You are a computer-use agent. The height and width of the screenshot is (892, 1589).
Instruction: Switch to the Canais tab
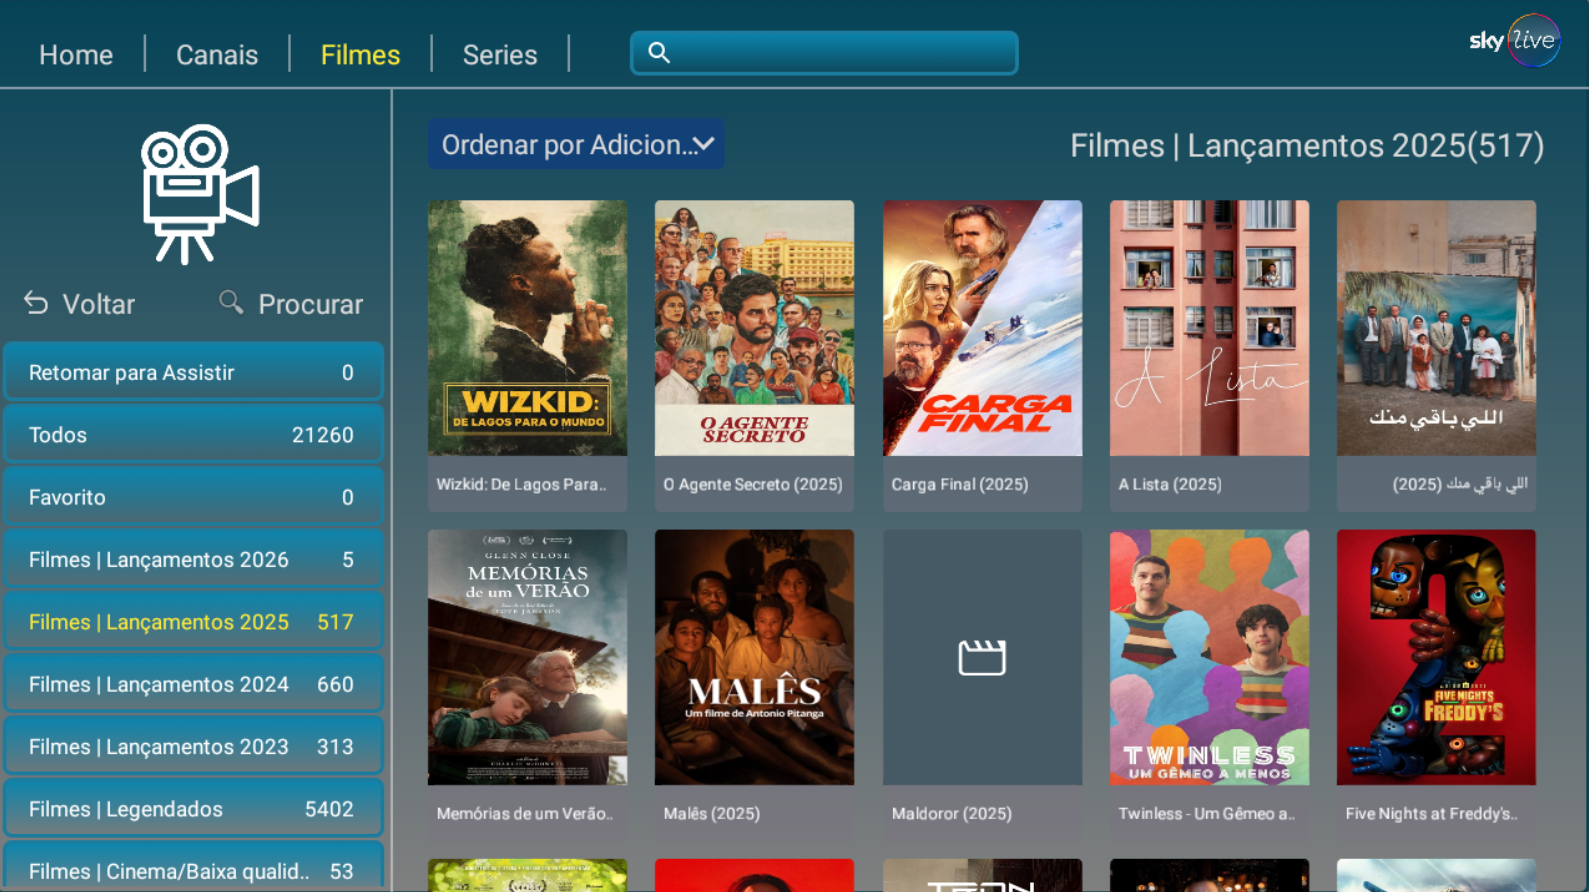217,55
